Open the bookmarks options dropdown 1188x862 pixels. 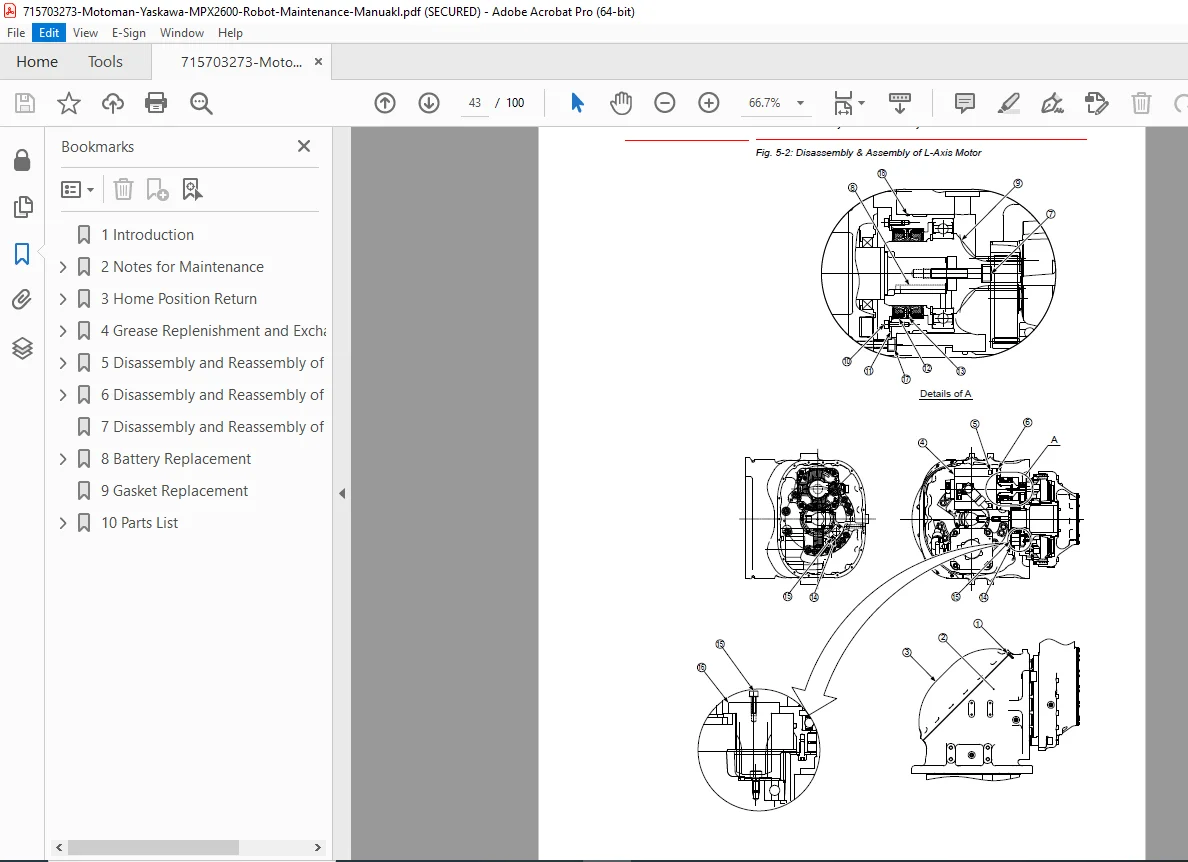[x=77, y=189]
